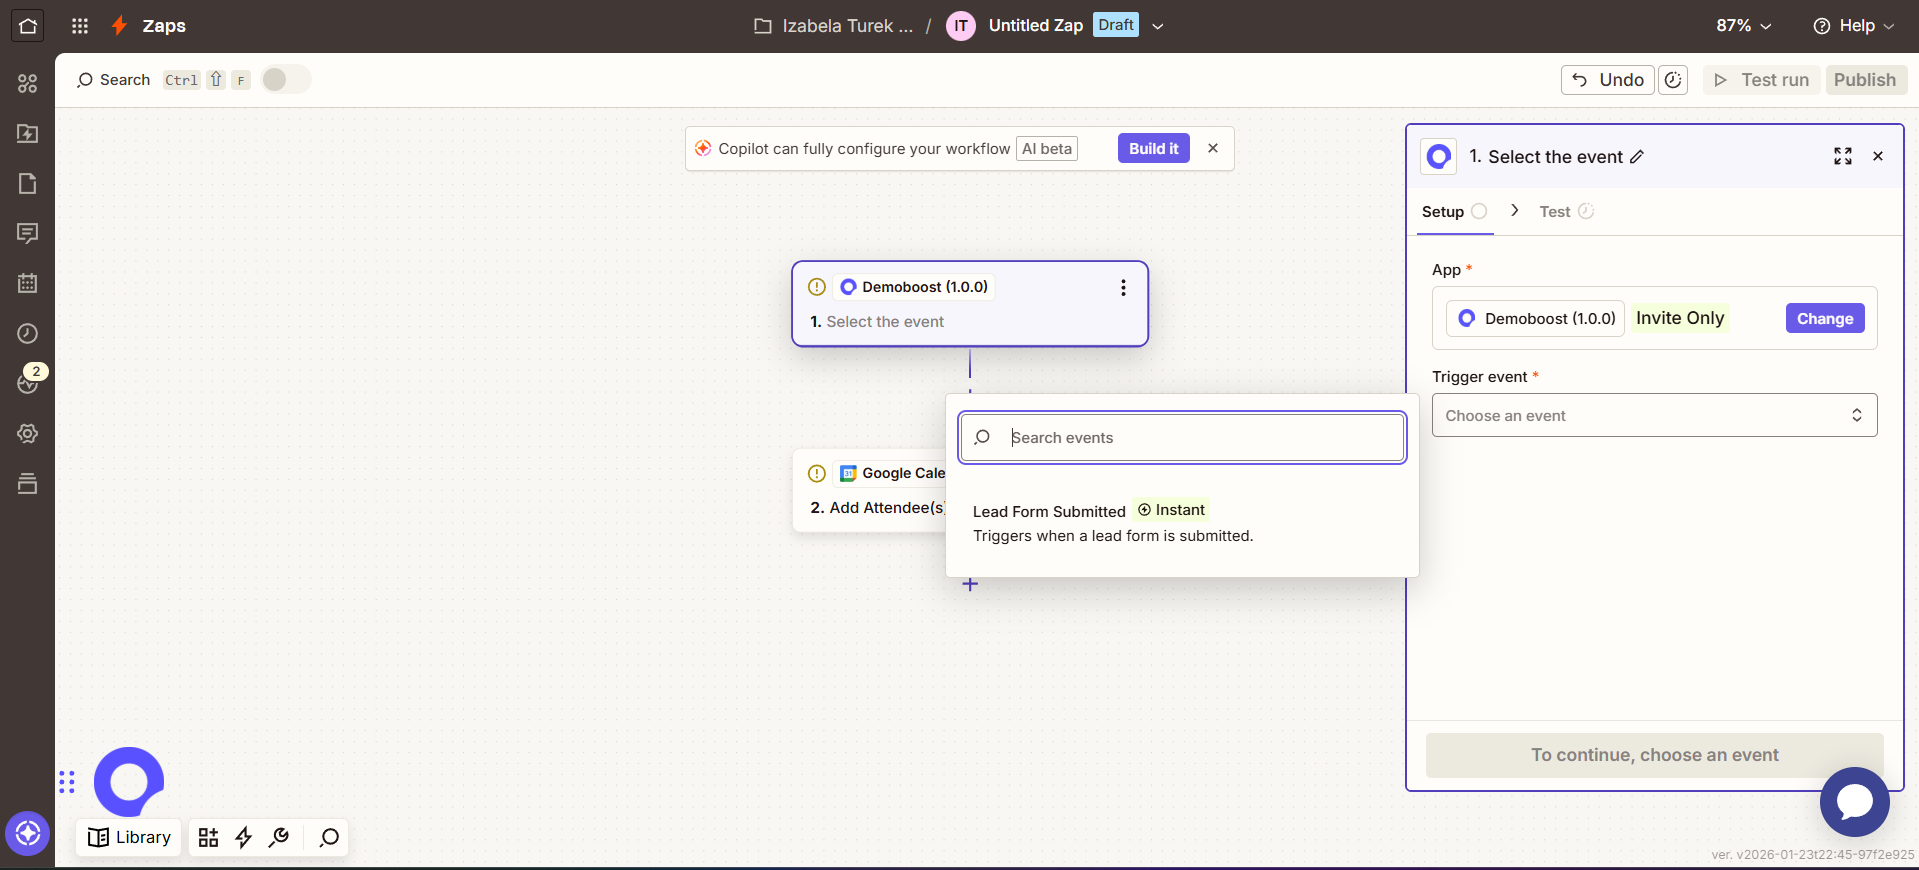Go to the Zapier home icon

coord(27,26)
